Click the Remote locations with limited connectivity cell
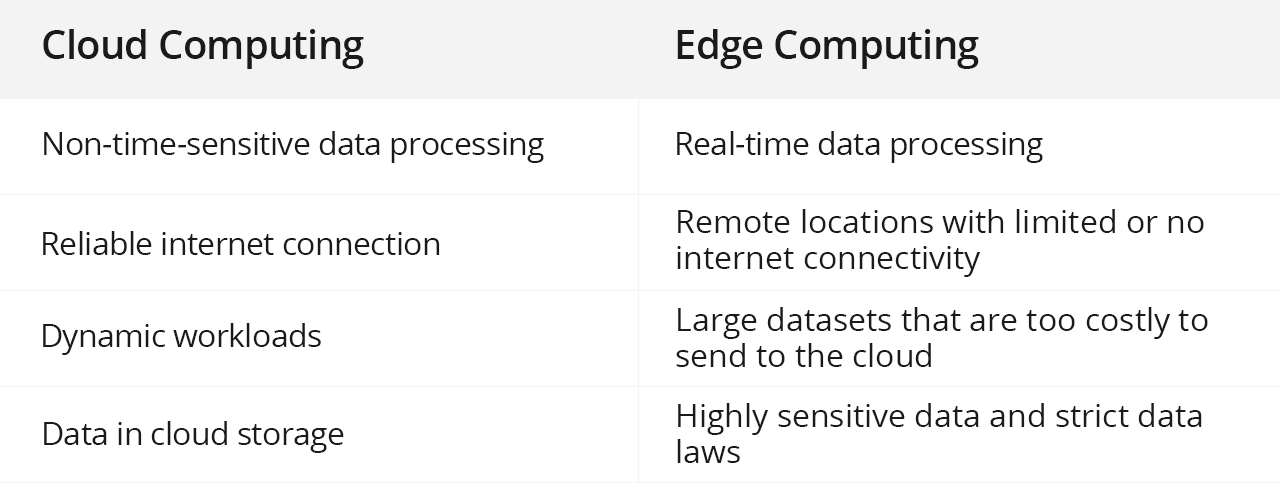This screenshot has height=484, width=1280. [938, 240]
